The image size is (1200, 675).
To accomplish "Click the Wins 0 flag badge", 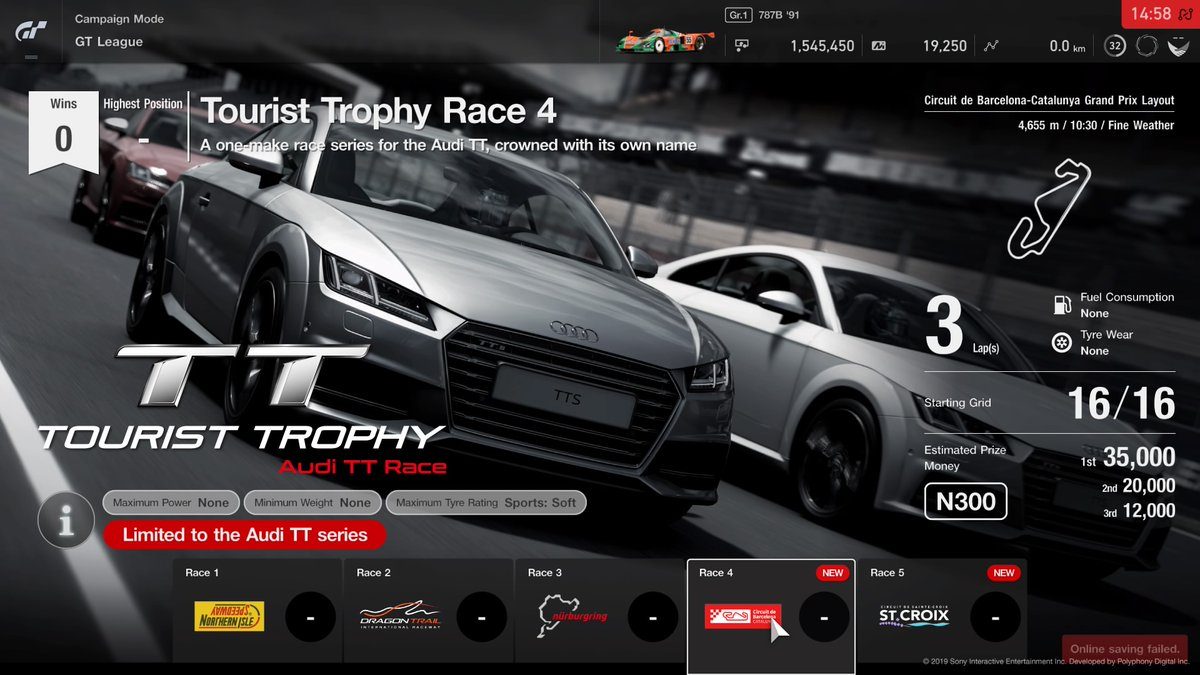I will (64, 132).
